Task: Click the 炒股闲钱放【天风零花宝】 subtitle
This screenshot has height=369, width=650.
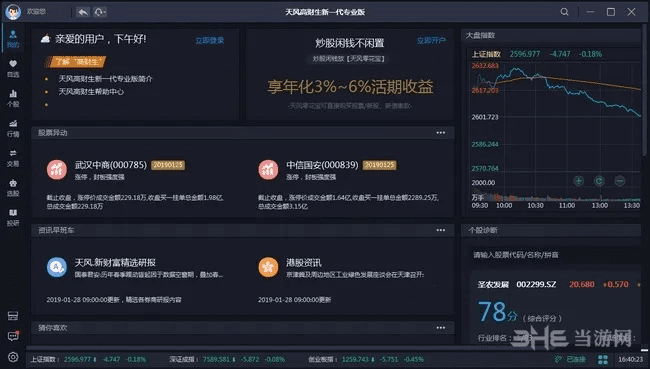Action: pyautogui.click(x=349, y=59)
